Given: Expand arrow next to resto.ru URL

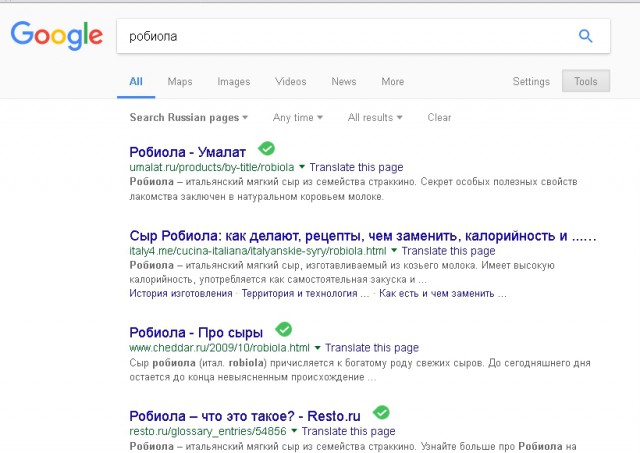Looking at the screenshot, I should (x=294, y=431).
